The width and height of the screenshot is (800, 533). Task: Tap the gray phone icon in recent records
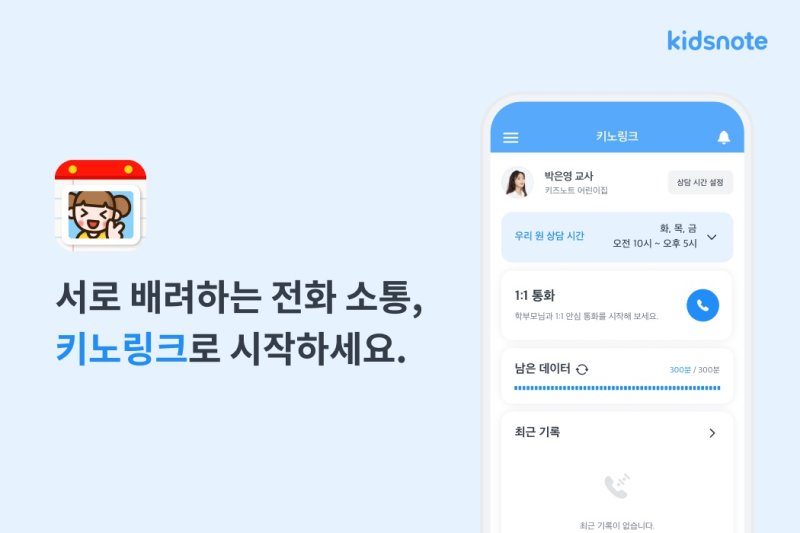point(617,486)
